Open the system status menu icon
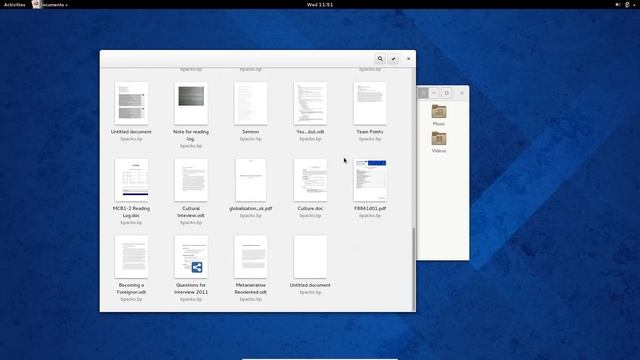This screenshot has width=640, height=360. coord(628,4)
